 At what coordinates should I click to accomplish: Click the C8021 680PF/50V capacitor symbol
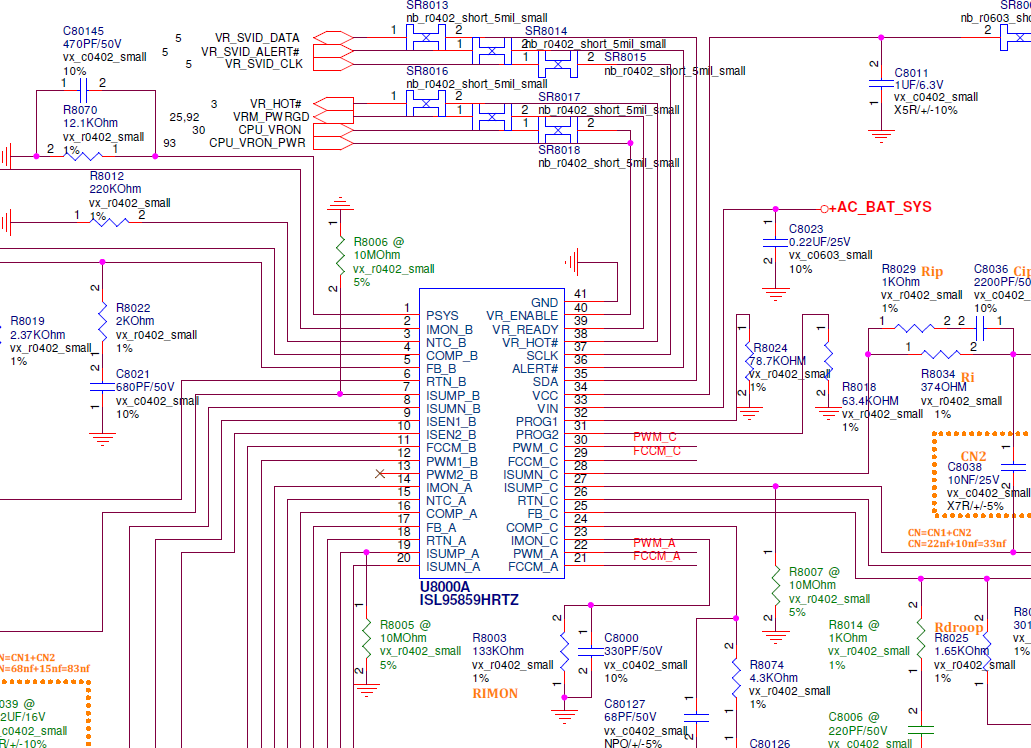103,387
